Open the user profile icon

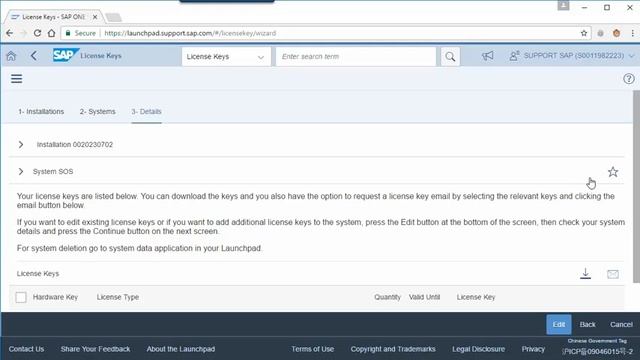[x=514, y=56]
